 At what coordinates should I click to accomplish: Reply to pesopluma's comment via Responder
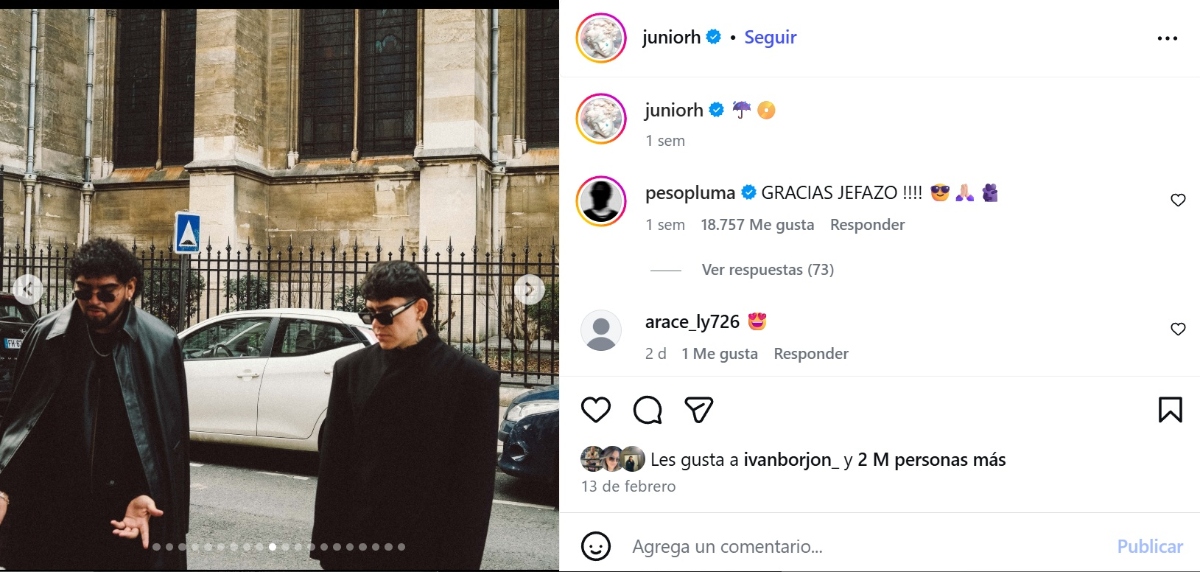pos(867,225)
